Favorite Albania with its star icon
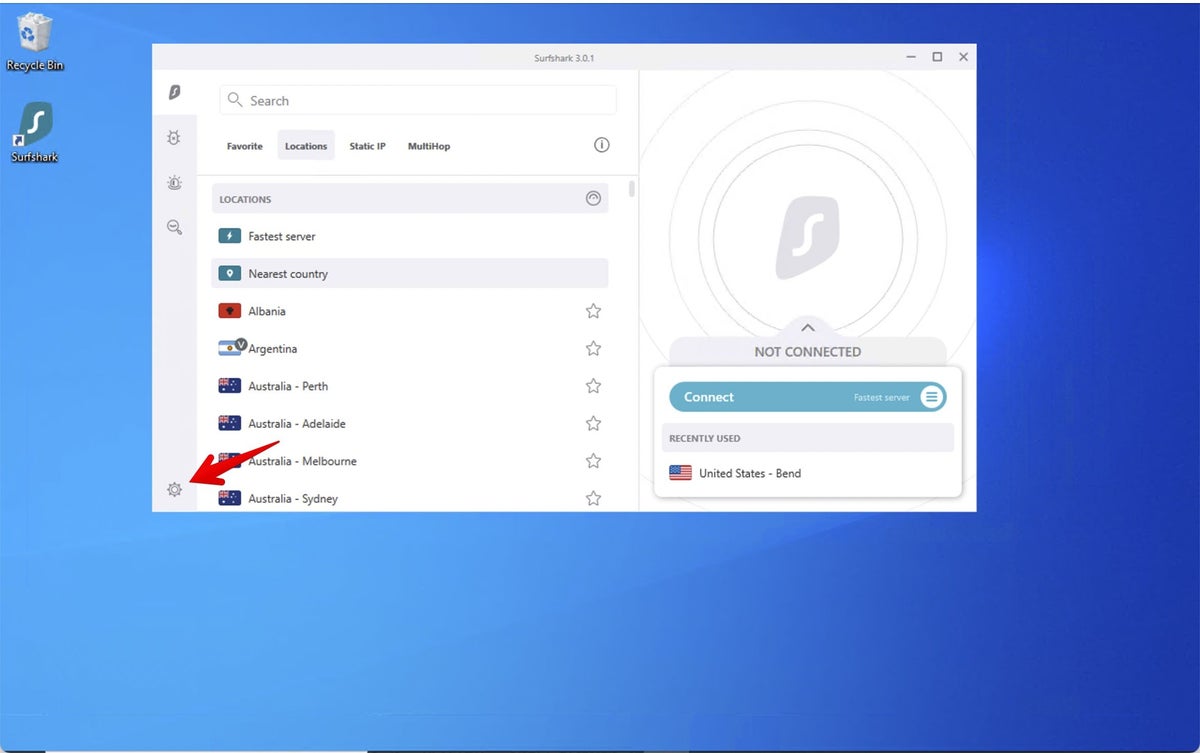The height and width of the screenshot is (753, 1200). tap(593, 311)
